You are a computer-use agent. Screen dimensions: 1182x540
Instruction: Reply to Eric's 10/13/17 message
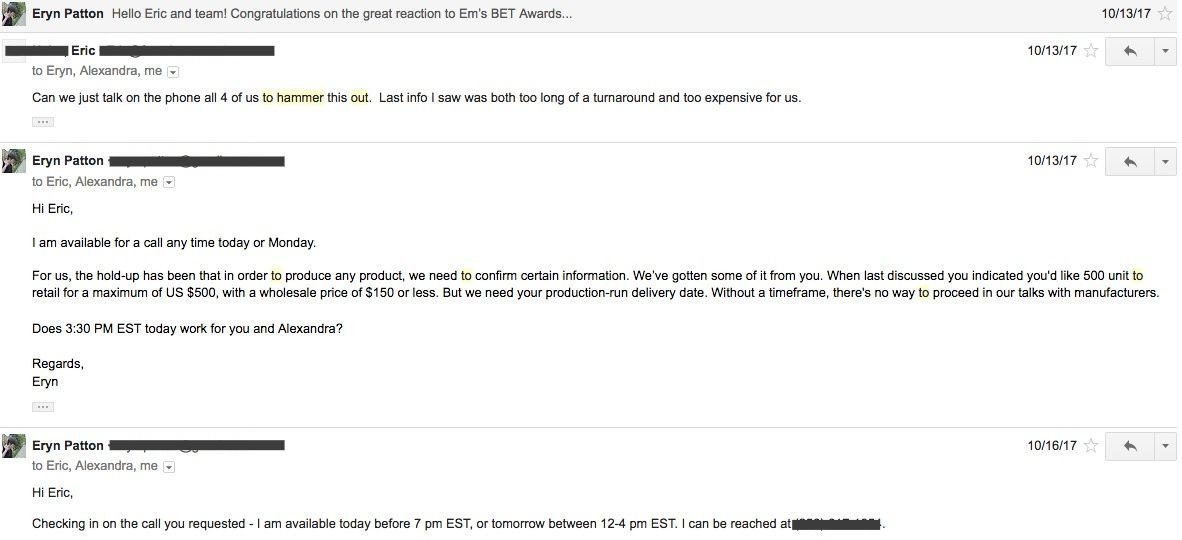1130,51
